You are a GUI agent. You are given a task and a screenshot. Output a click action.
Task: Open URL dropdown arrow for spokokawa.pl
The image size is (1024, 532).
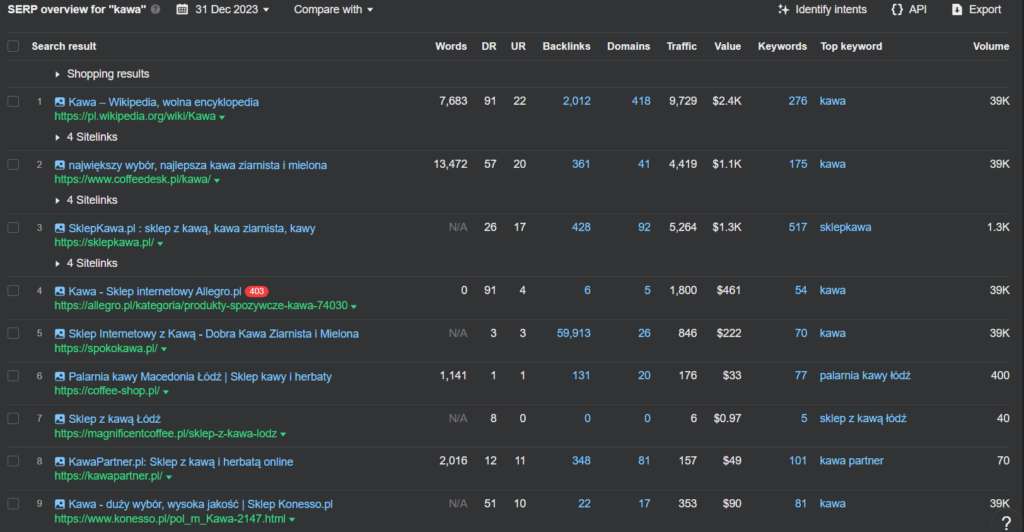(x=164, y=350)
